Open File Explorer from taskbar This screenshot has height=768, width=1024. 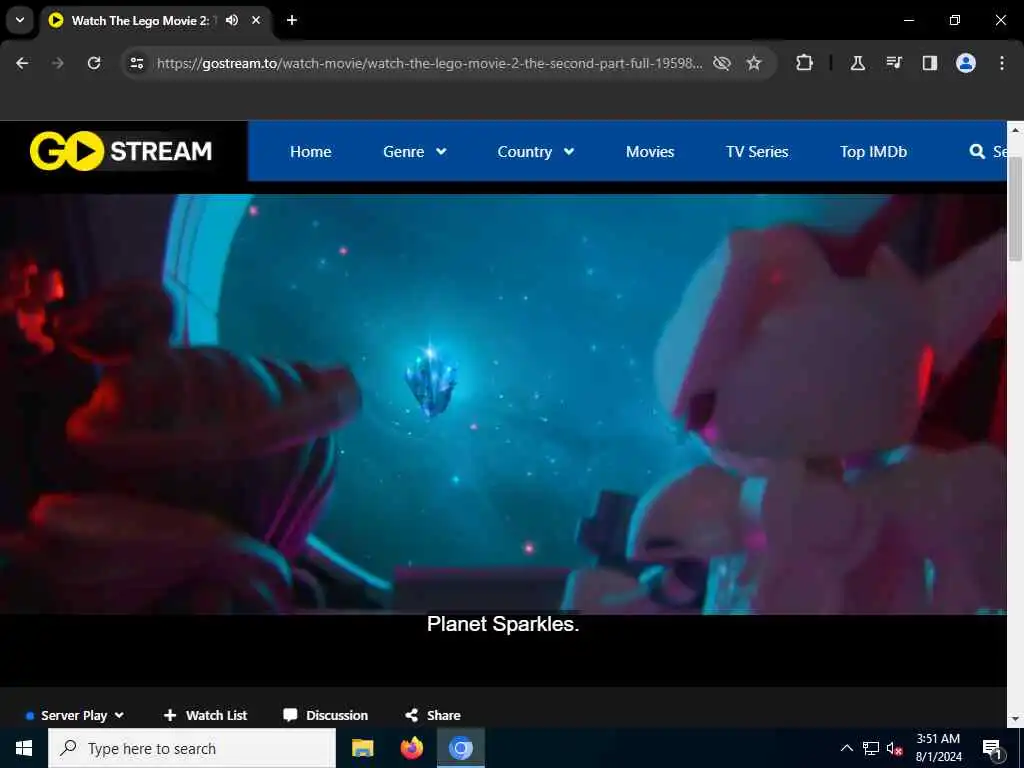click(x=362, y=748)
